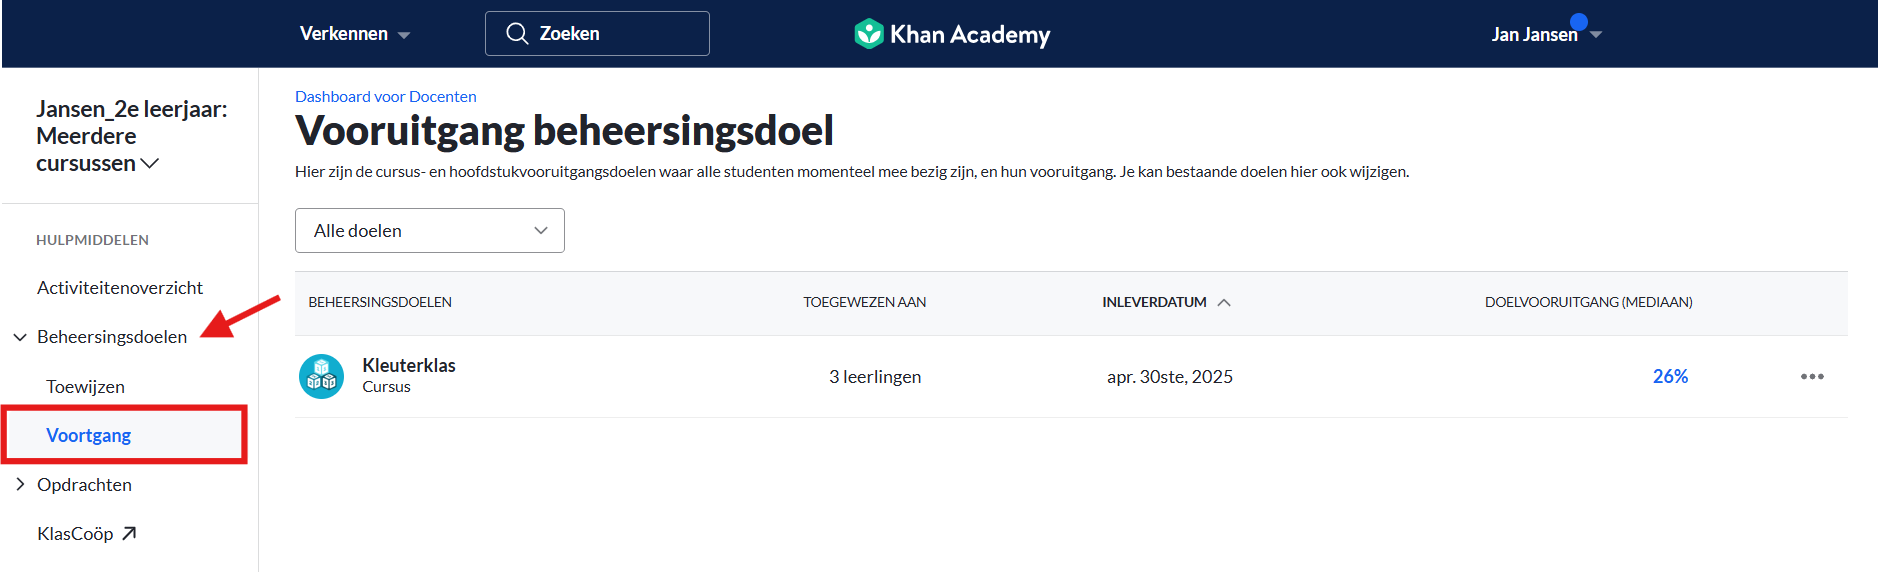Collapse the Beheersingsdoelen chevron
This screenshot has width=1878, height=572.
click(20, 337)
